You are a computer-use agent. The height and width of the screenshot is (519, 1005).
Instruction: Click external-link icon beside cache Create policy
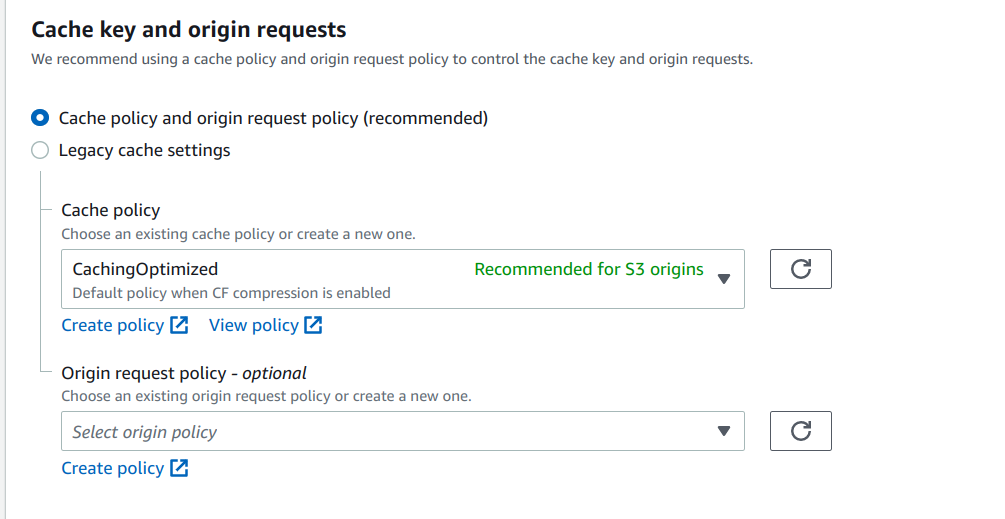click(179, 325)
